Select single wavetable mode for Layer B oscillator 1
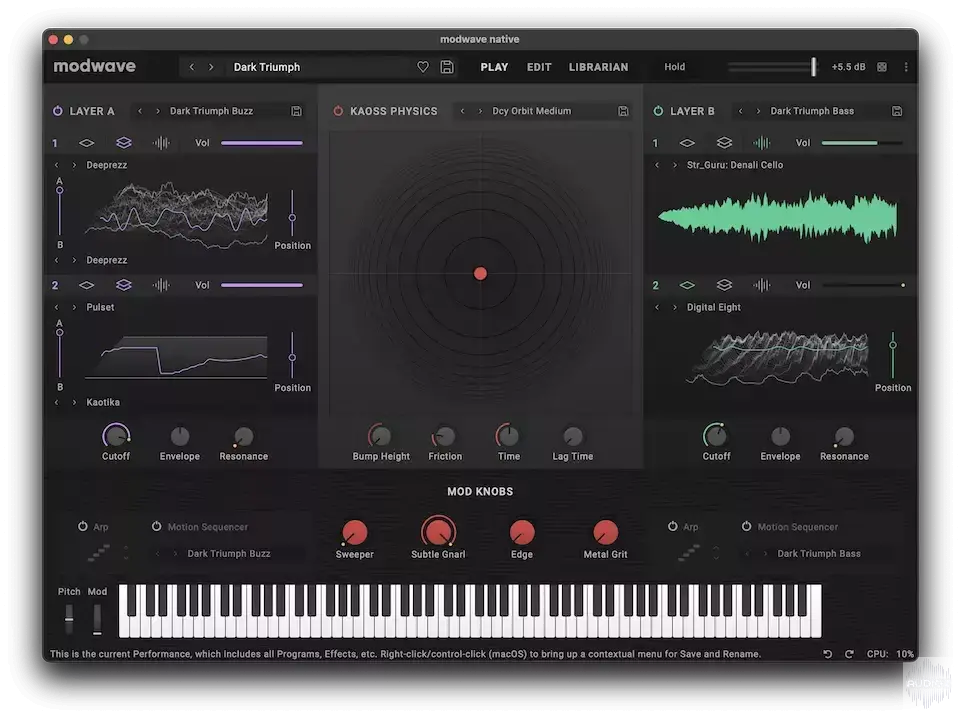Screen dimensions: 961x718 pyautogui.click(x=687, y=143)
